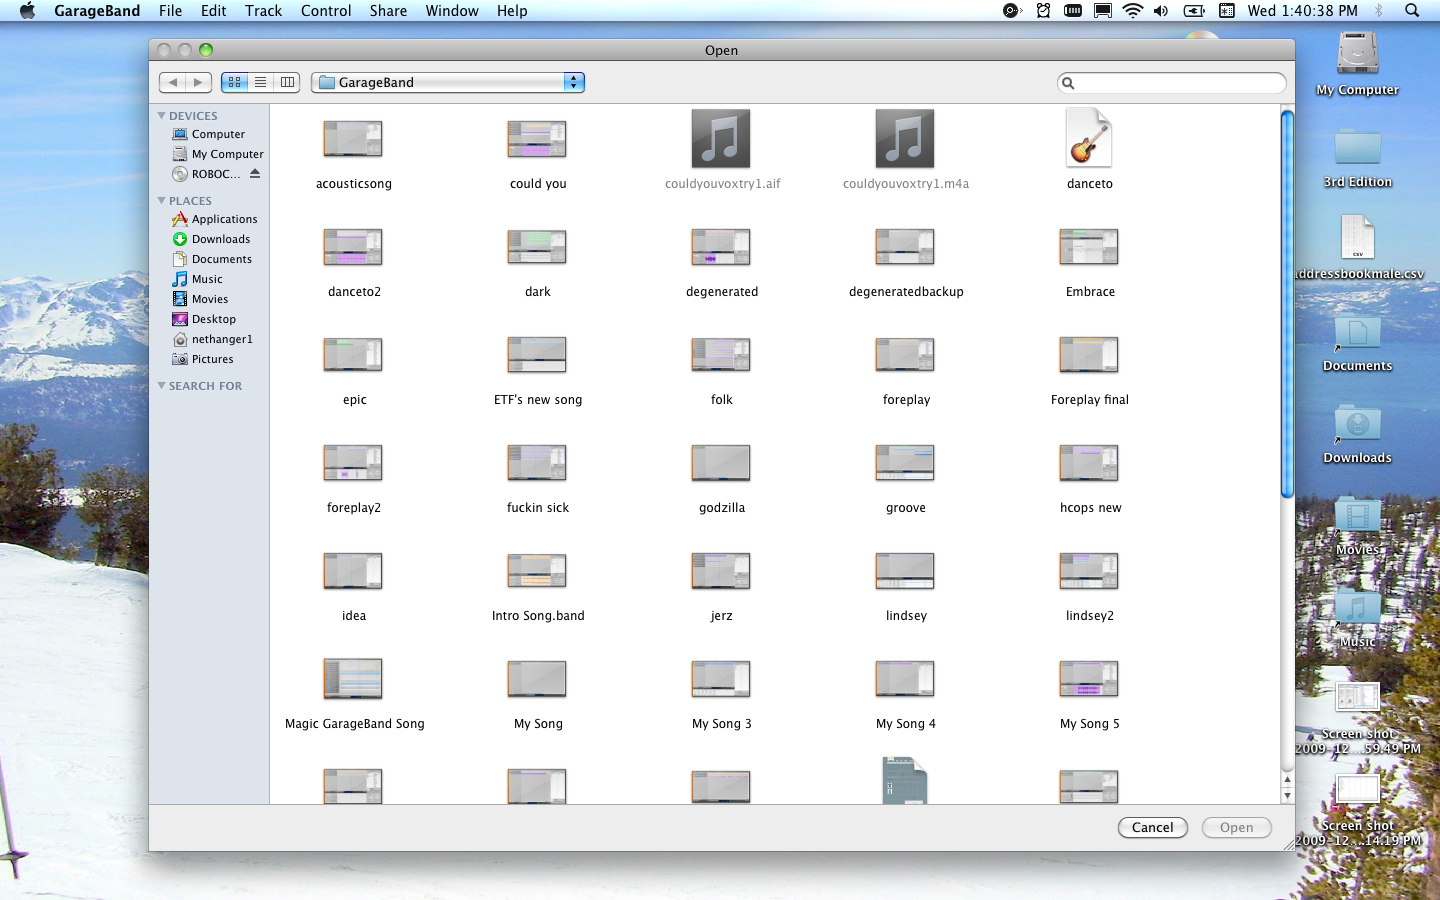Select the Intro Song.band project icon

(537, 571)
